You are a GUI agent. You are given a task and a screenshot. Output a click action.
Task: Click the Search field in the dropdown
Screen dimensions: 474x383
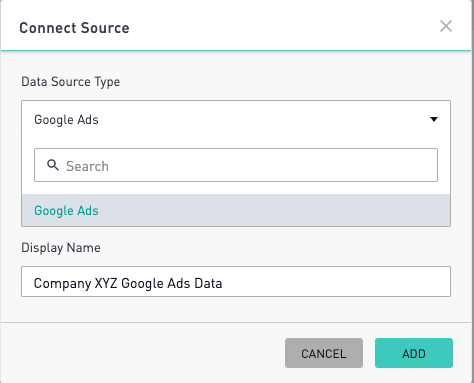pyautogui.click(x=236, y=165)
